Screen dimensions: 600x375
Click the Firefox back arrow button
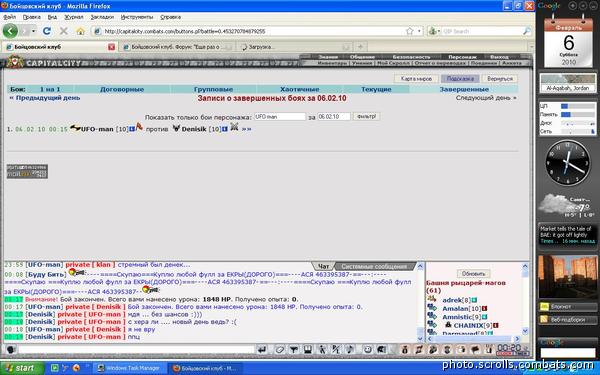click(10, 31)
